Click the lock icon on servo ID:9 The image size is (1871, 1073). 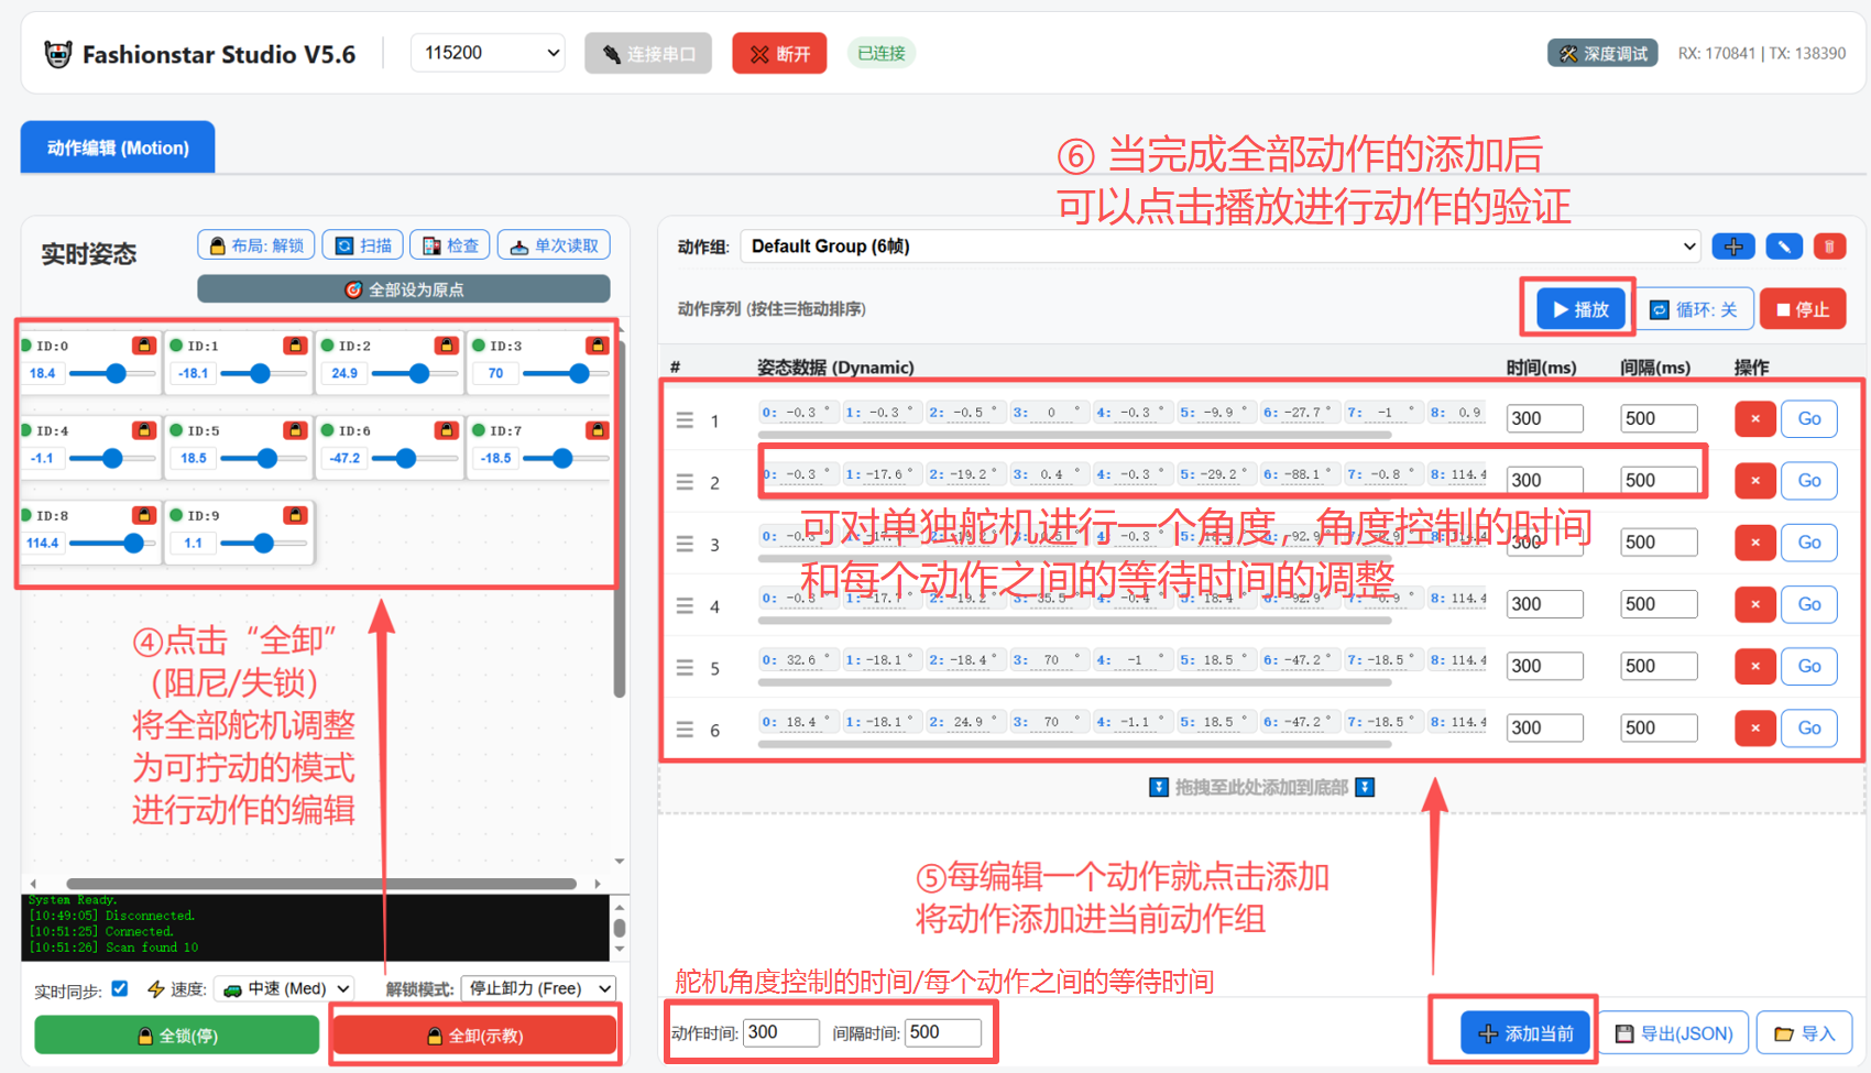click(x=294, y=516)
